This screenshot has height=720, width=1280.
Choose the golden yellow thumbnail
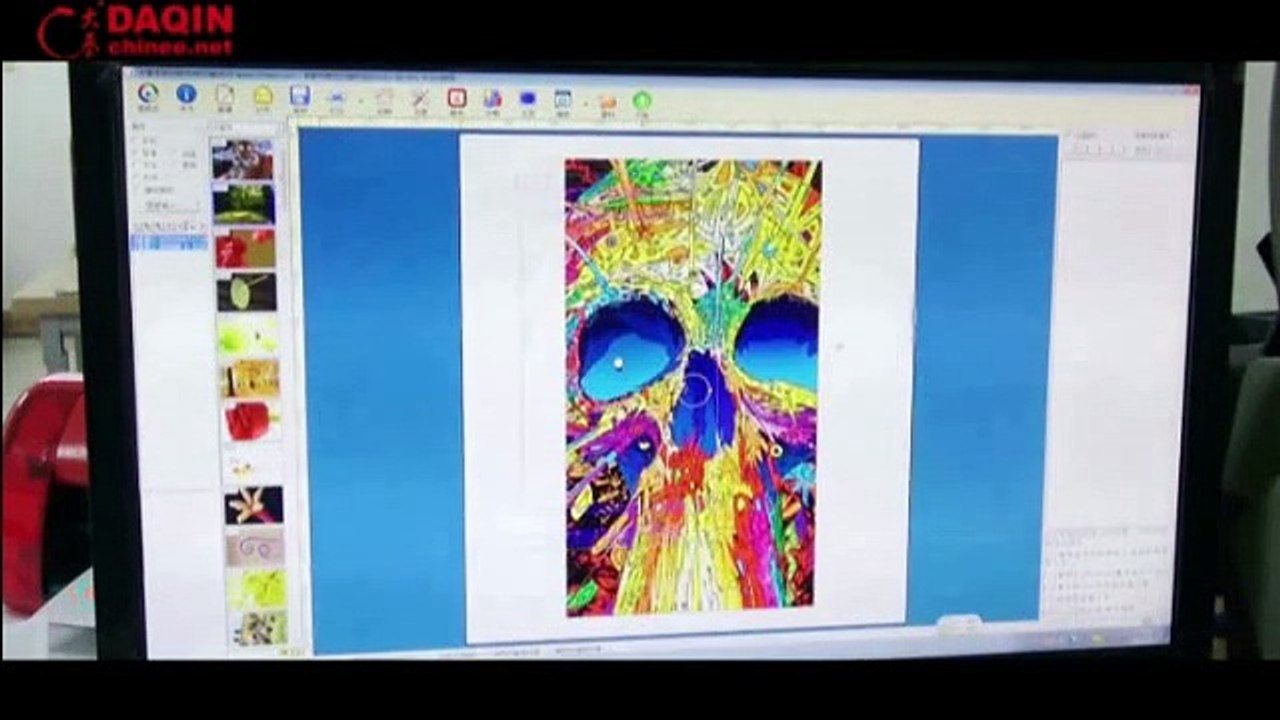click(250, 379)
